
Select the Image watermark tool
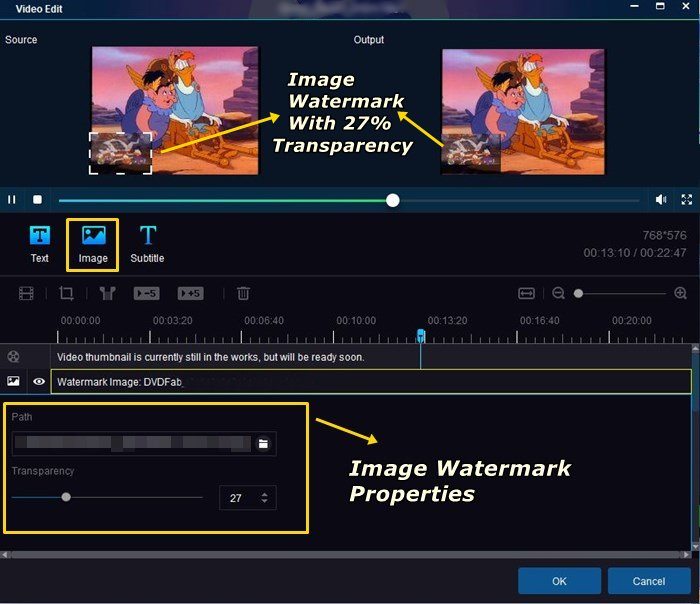[x=93, y=245]
